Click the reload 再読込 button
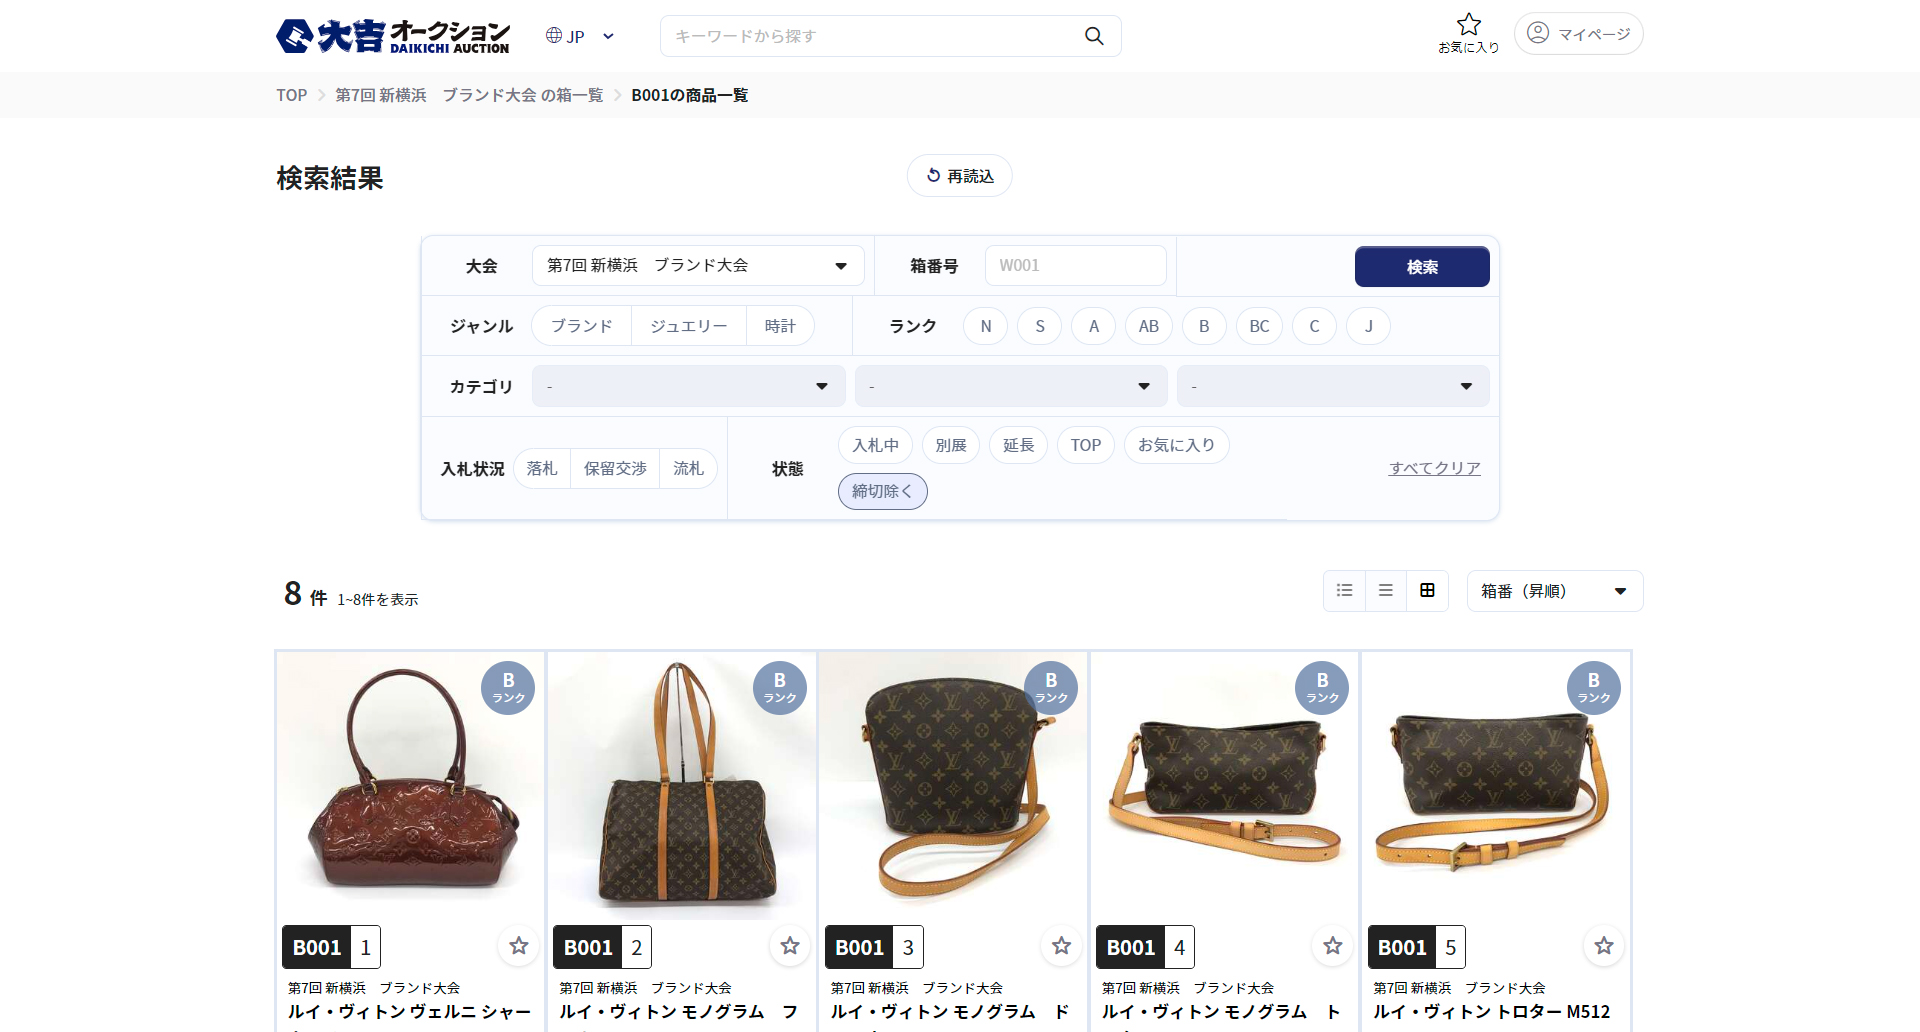The image size is (1920, 1032). pos(960,176)
